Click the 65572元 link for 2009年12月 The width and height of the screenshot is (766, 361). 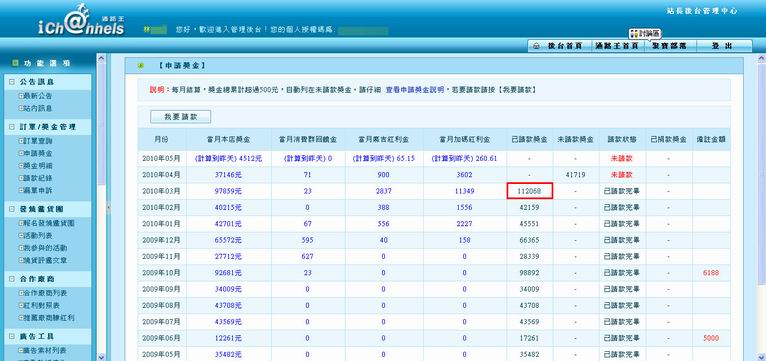pyautogui.click(x=228, y=240)
